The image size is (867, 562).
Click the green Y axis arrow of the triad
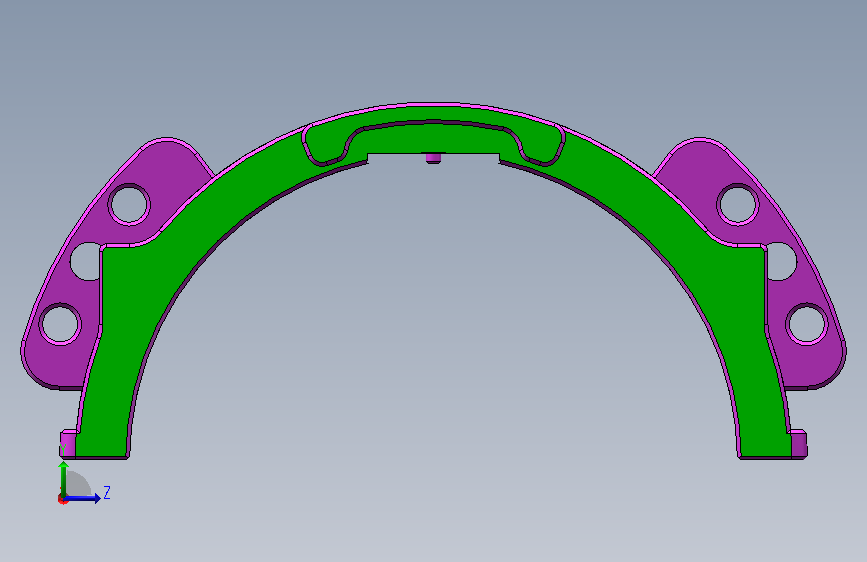(64, 477)
